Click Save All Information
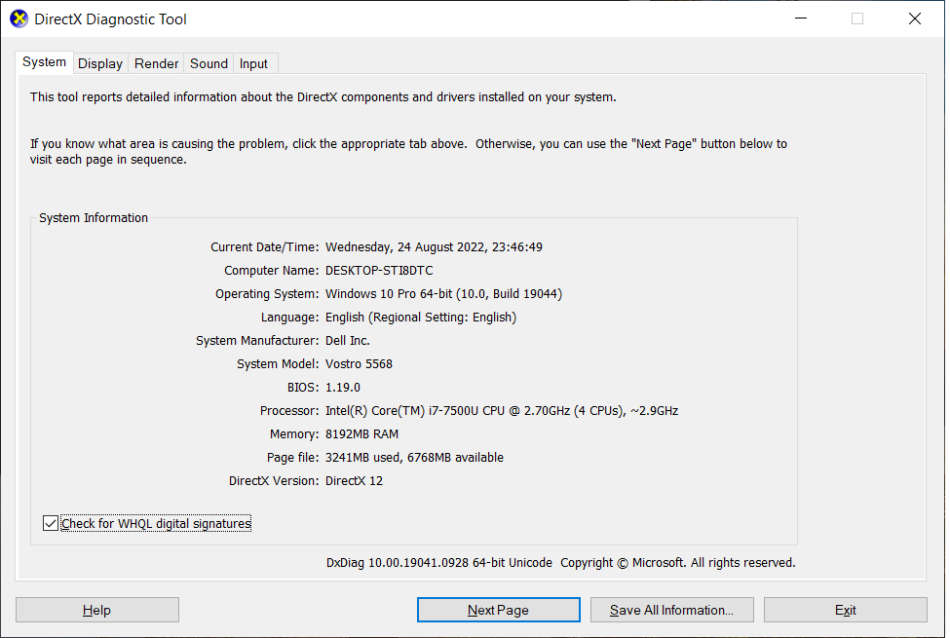Image resolution: width=950 pixels, height=638 pixels. click(x=671, y=609)
